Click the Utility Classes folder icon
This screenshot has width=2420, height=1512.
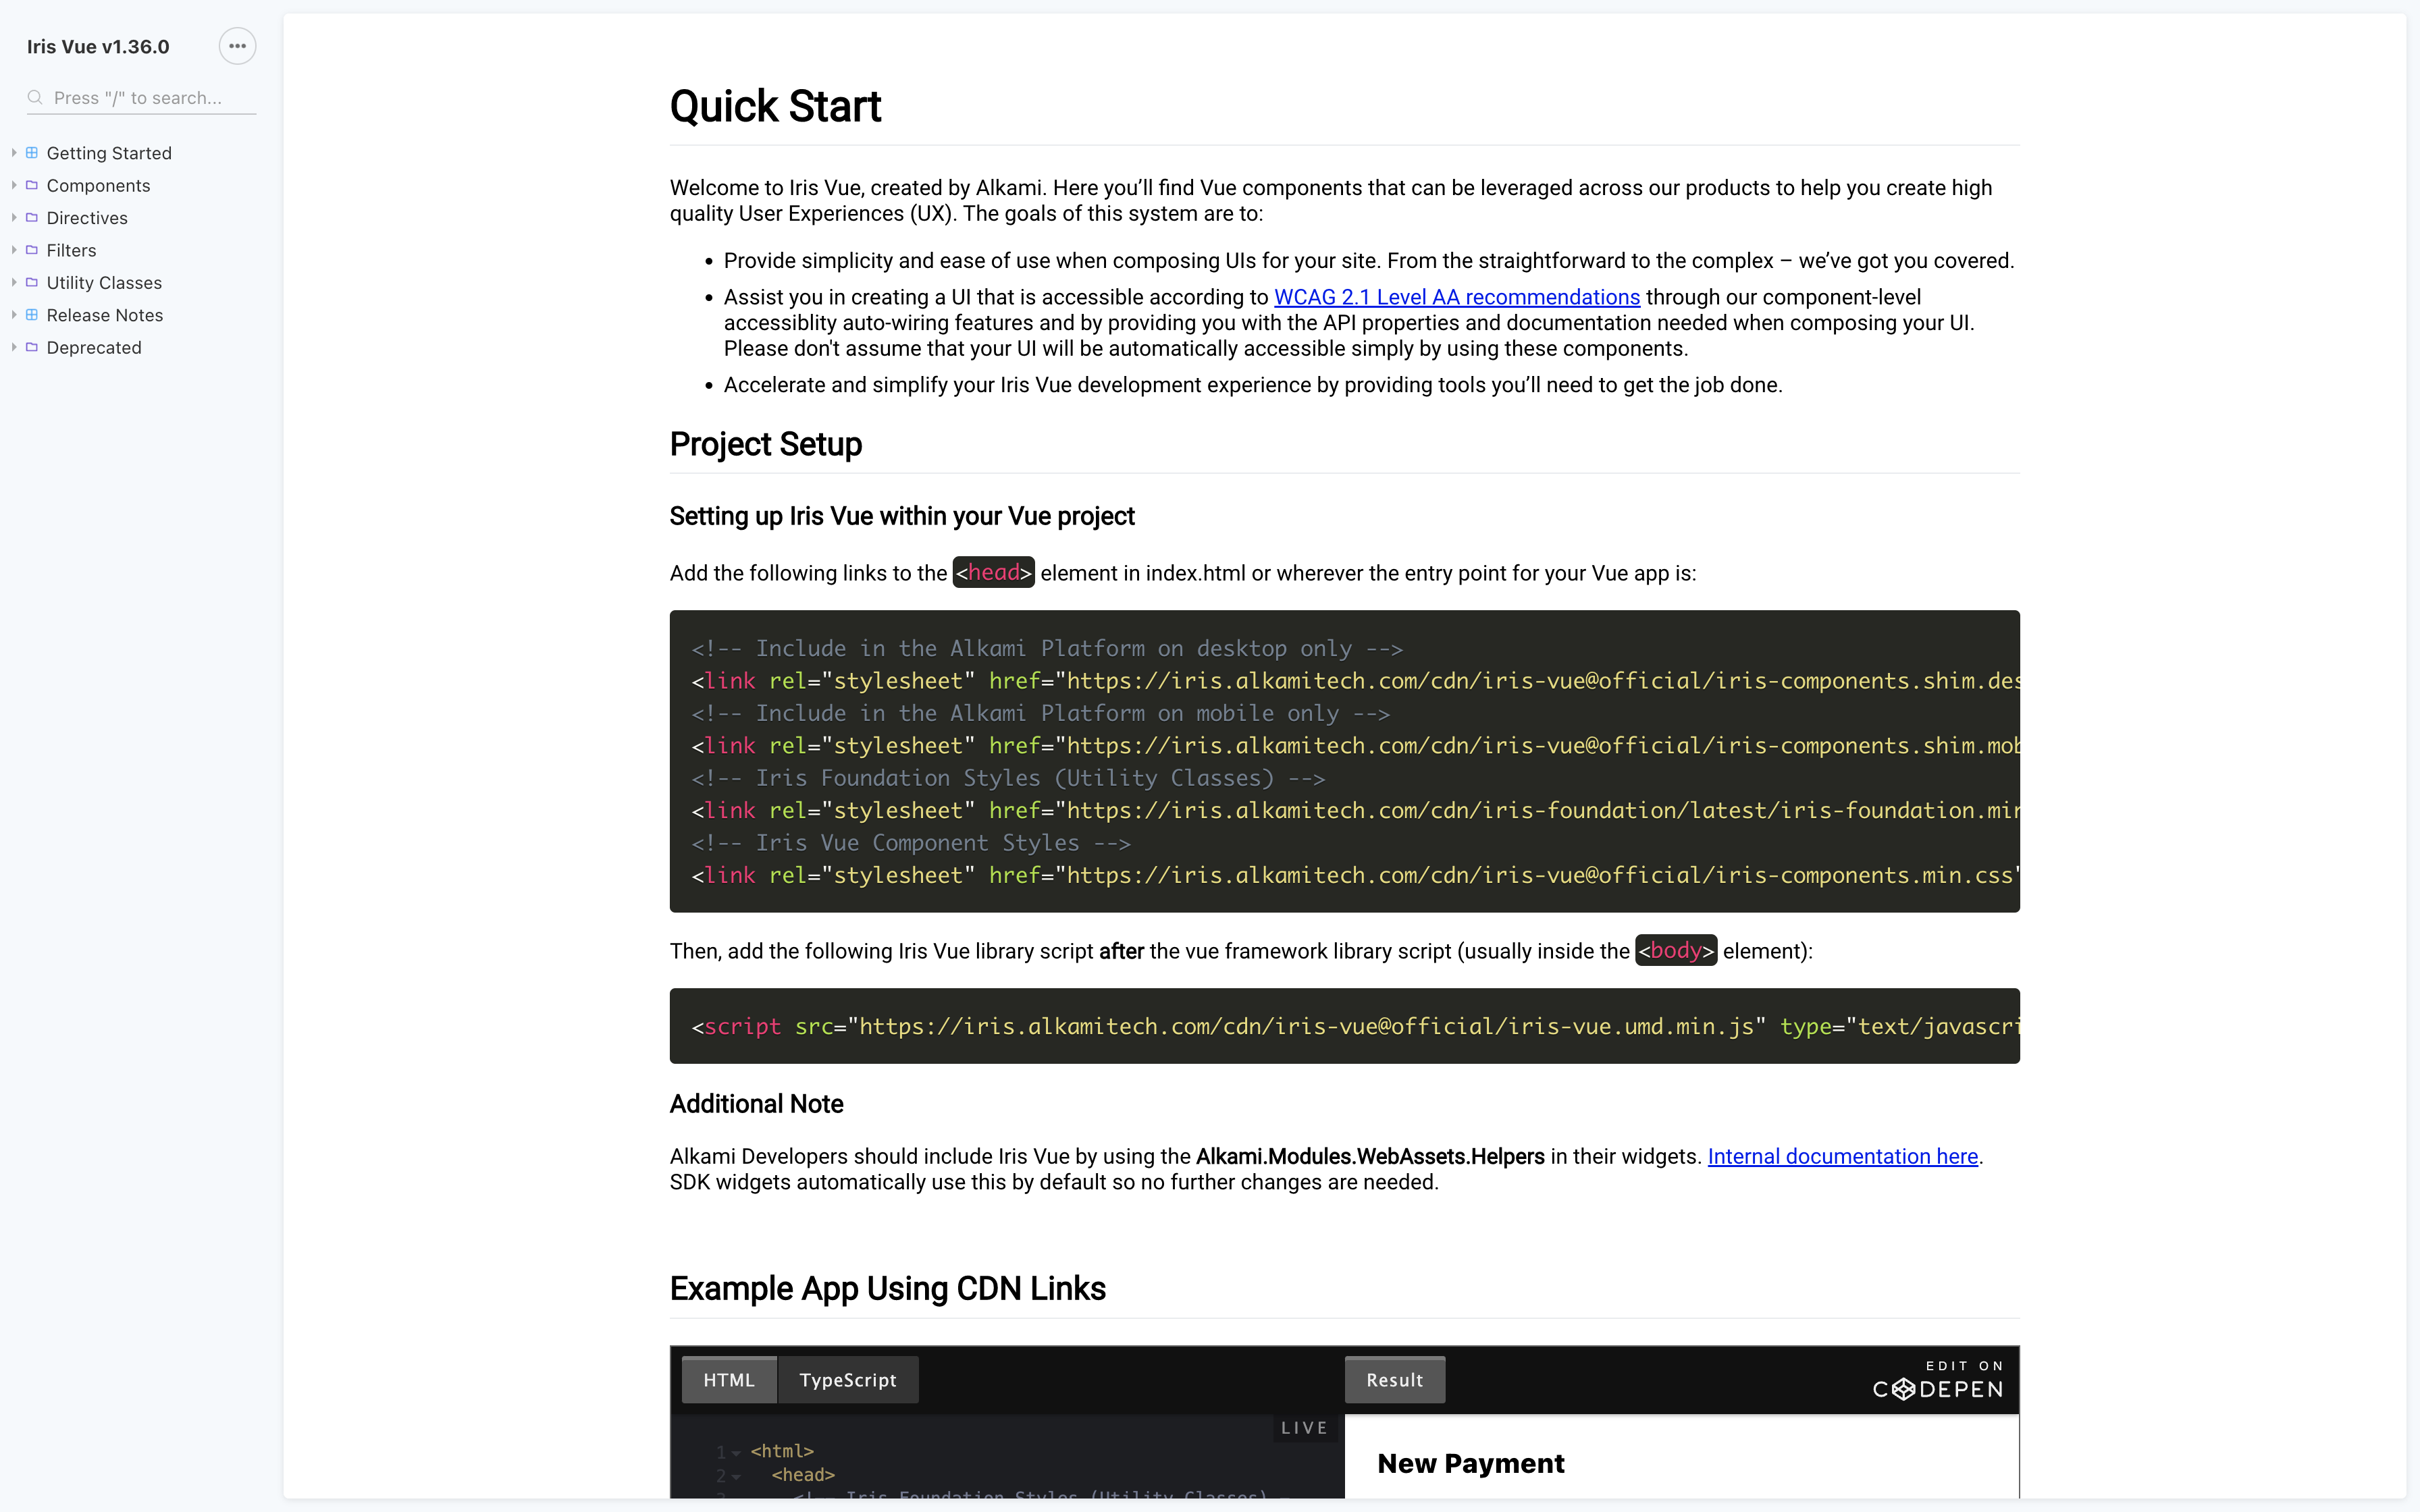pos(32,282)
